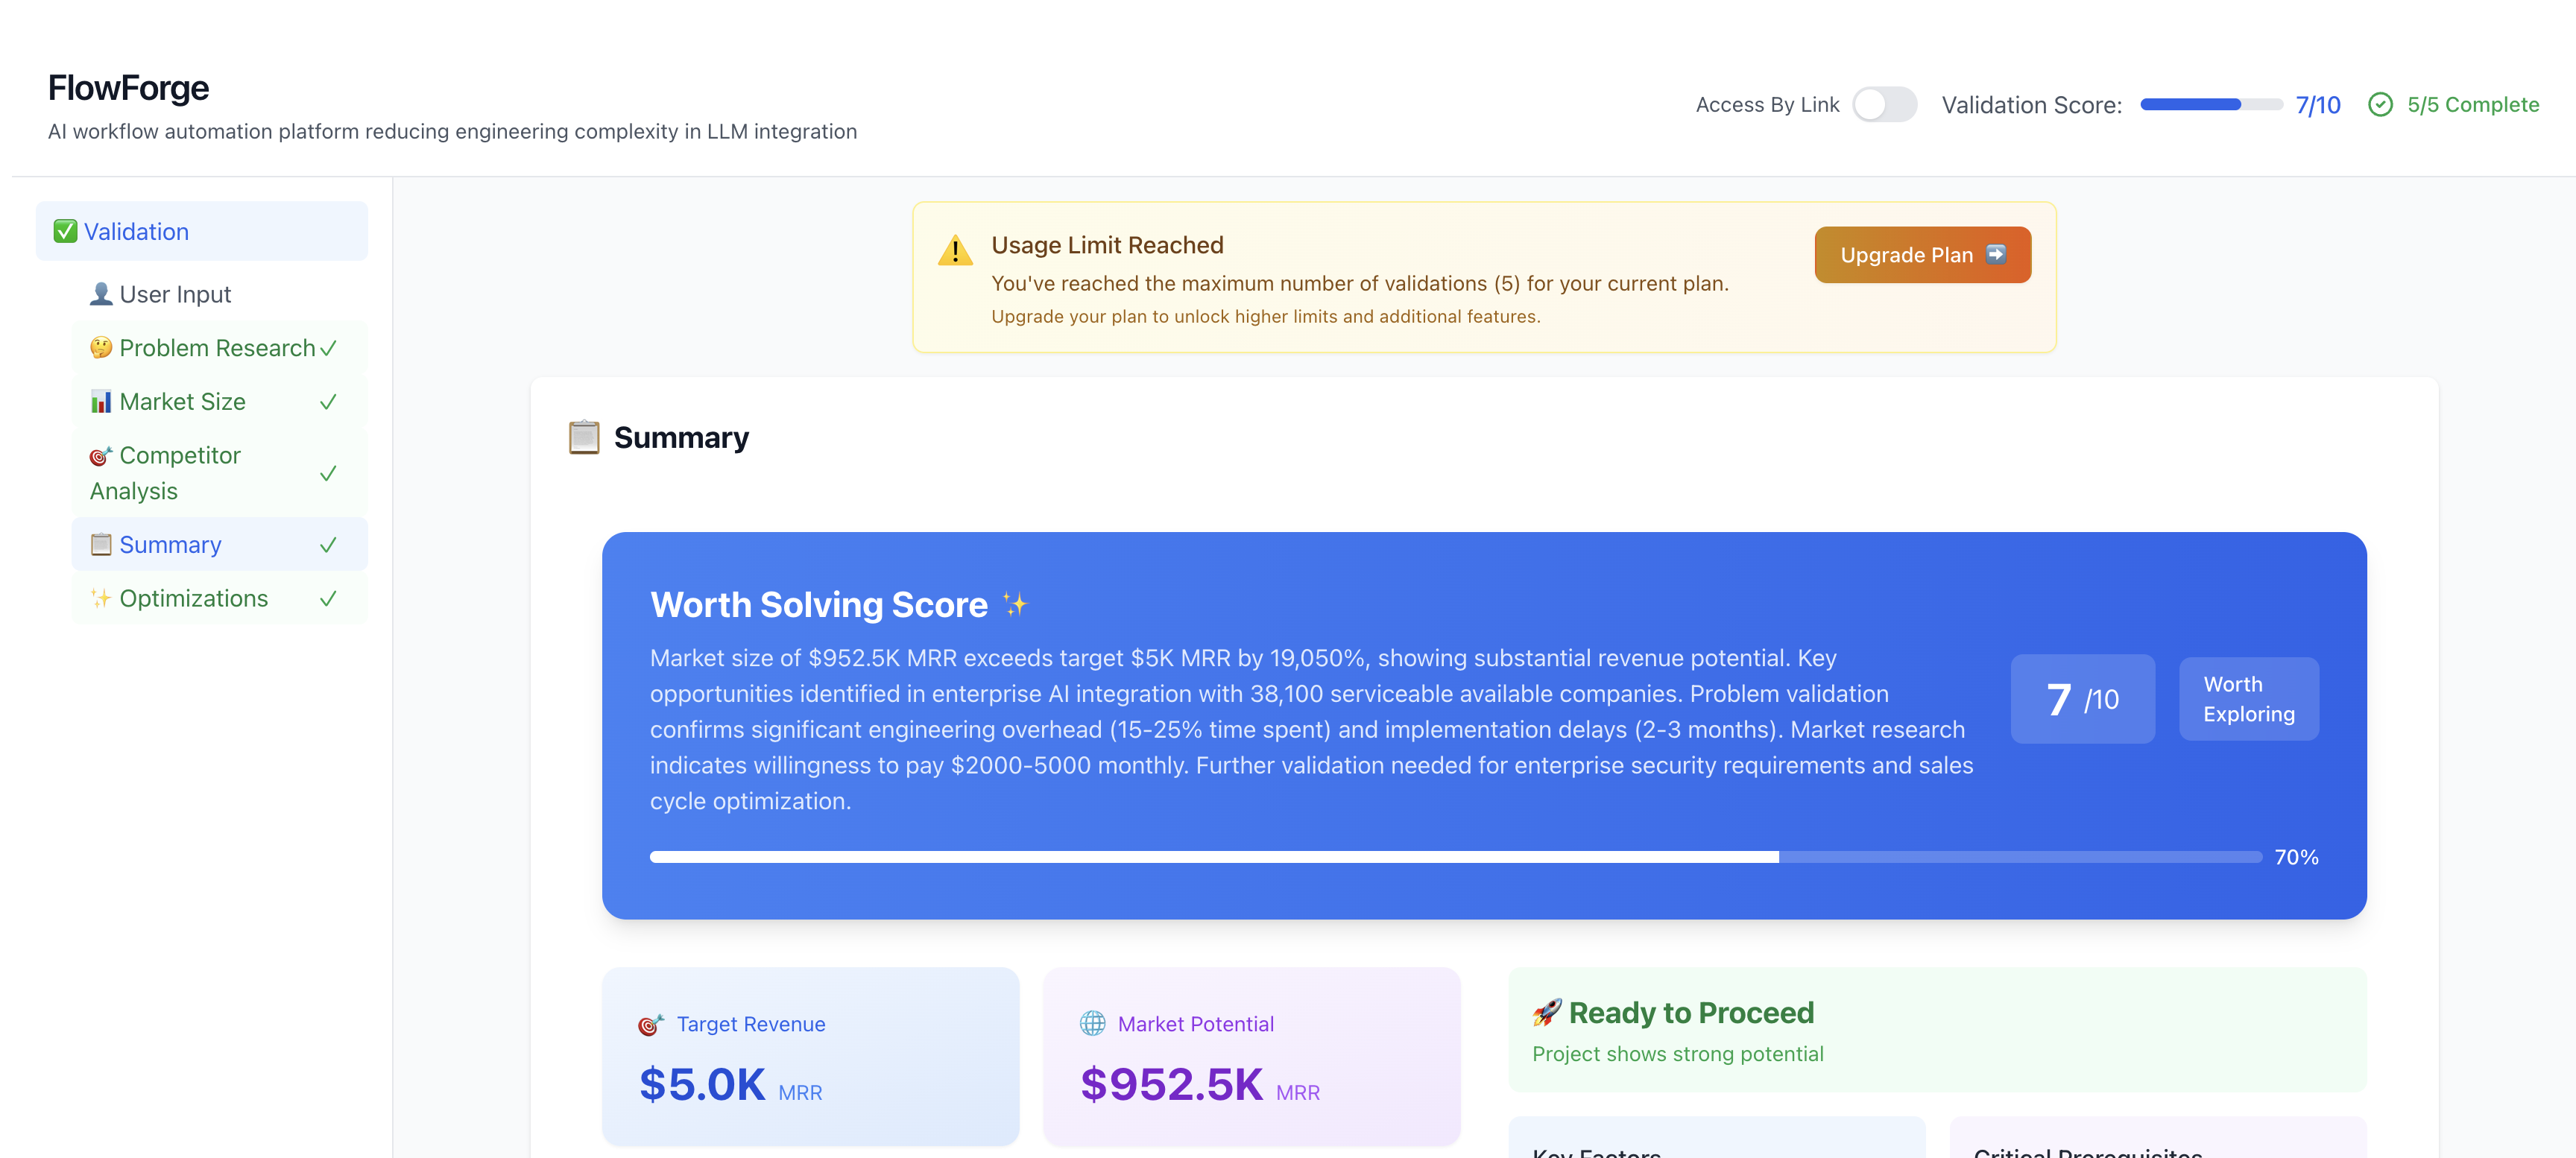Click the green check circle near 5/5 Complete
This screenshot has width=2576, height=1158.
[x=2380, y=104]
